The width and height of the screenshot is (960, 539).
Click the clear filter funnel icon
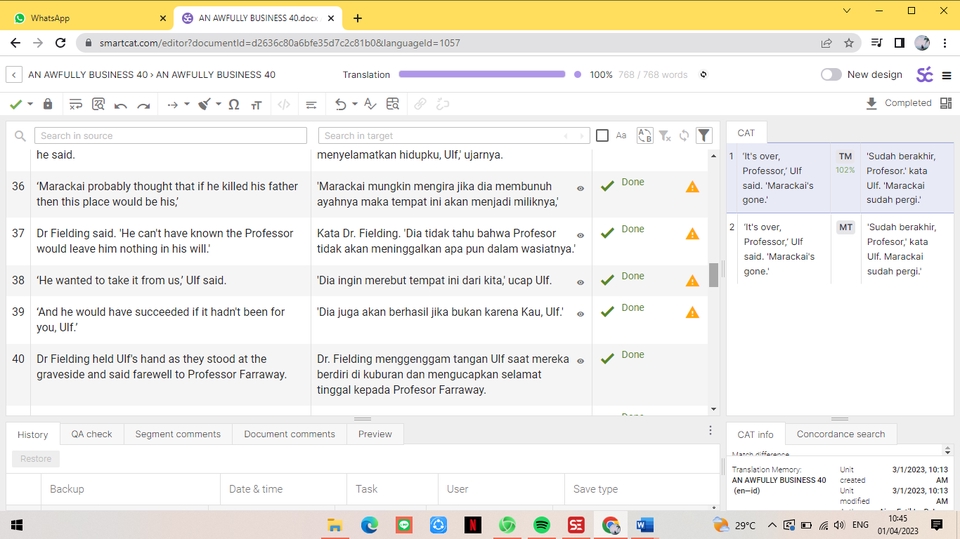[x=665, y=136]
